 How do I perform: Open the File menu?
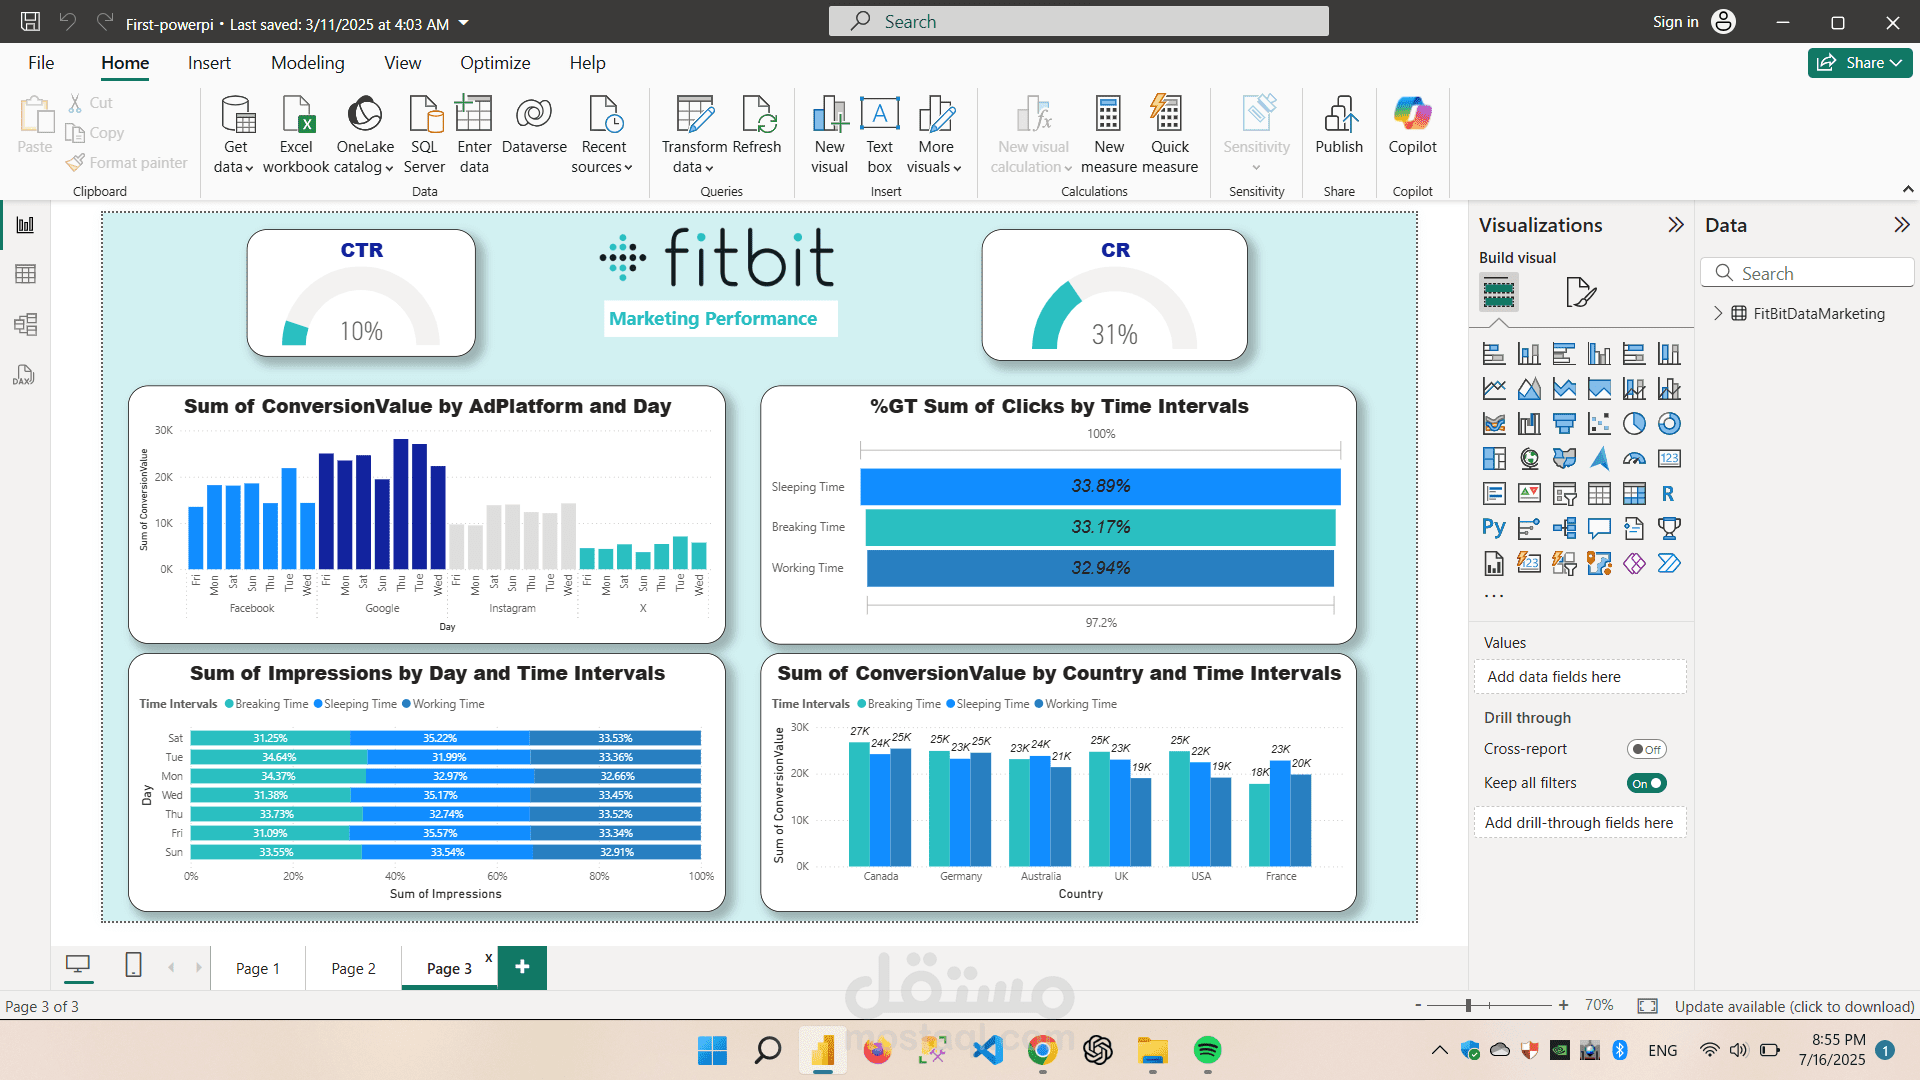pos(41,63)
